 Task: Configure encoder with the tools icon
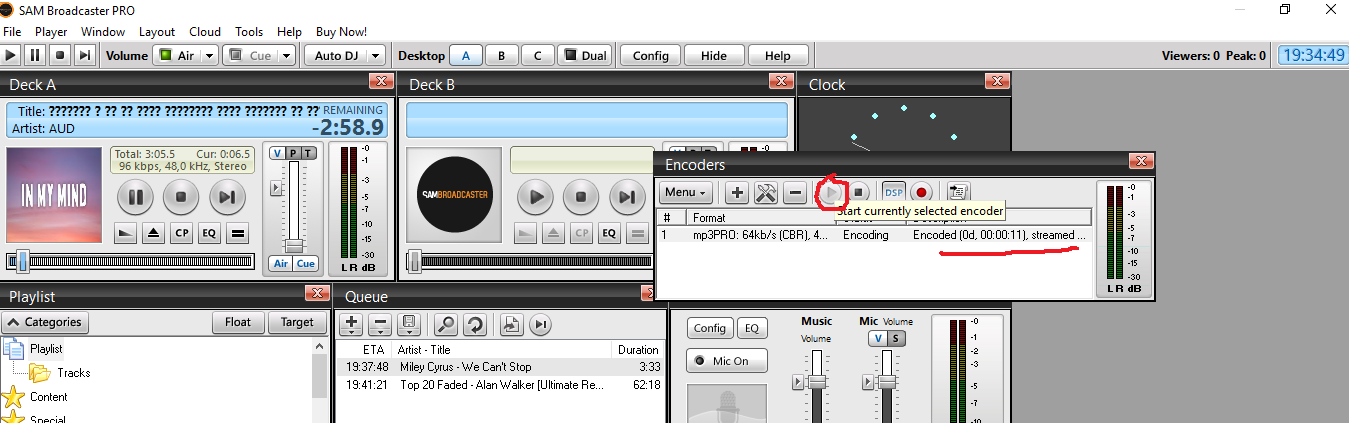pyautogui.click(x=766, y=192)
